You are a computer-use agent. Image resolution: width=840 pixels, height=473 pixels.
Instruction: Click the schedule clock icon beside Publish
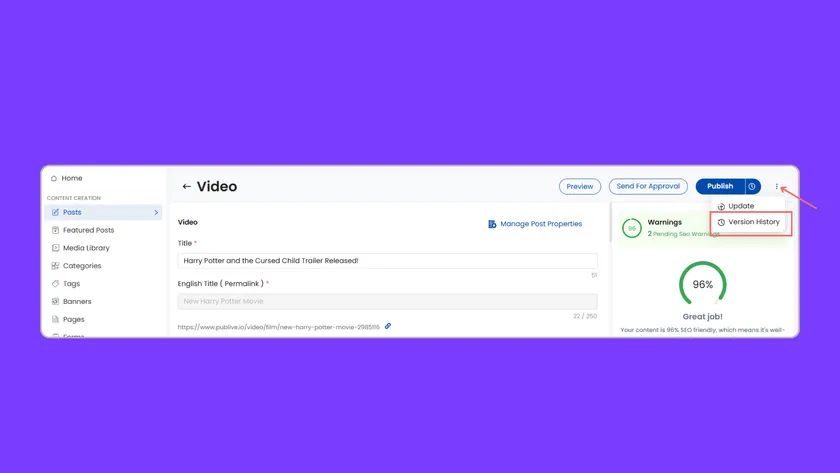pos(752,186)
